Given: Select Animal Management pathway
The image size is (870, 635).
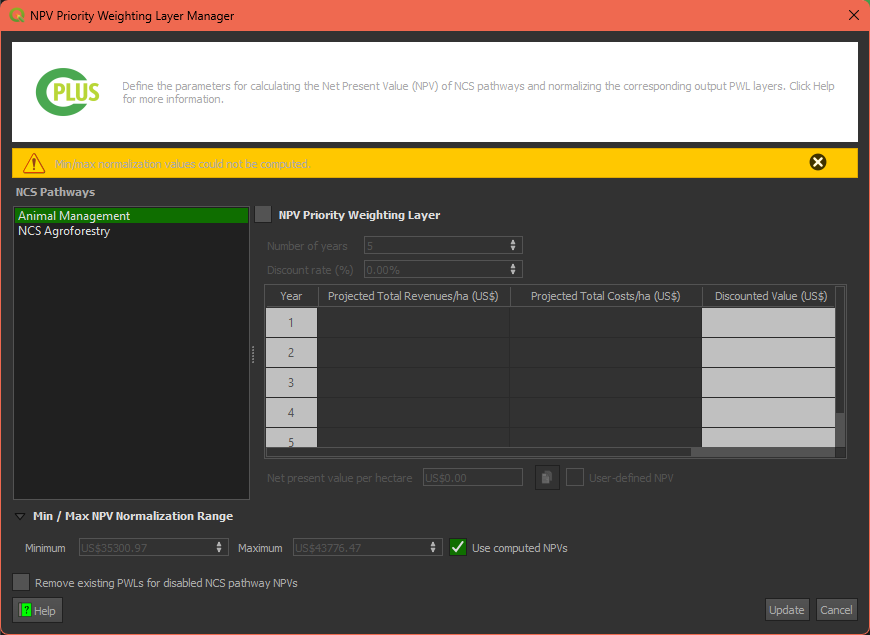Looking at the screenshot, I should coord(131,216).
